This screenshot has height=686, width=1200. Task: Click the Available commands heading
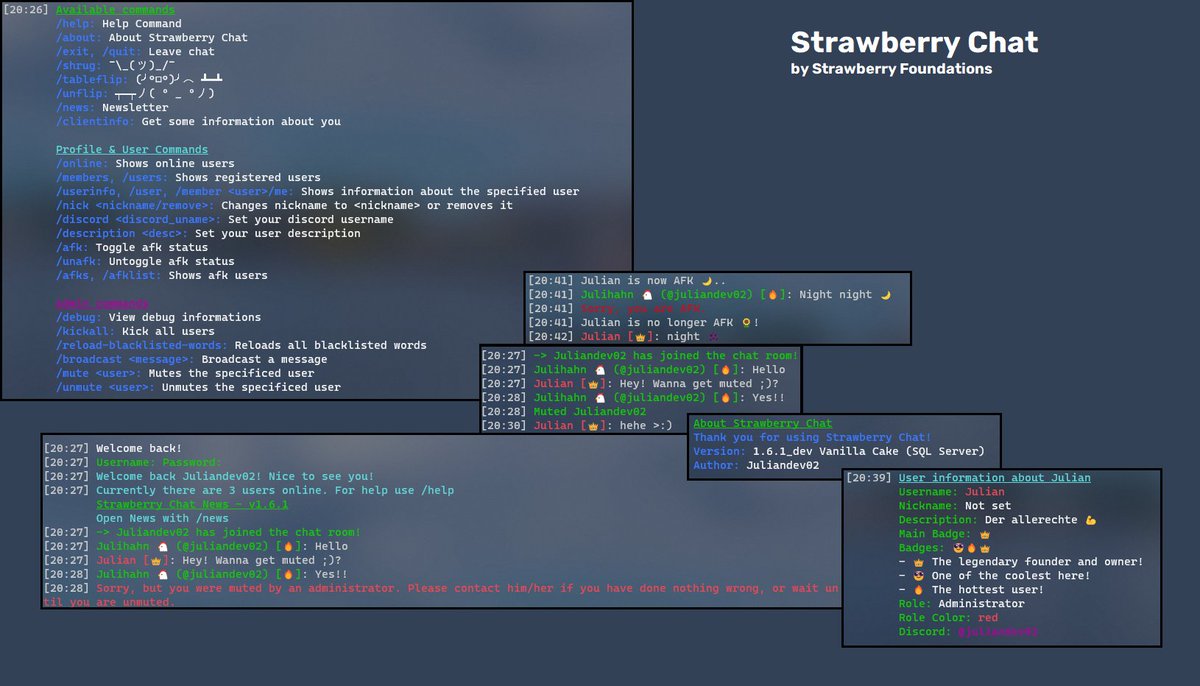115,10
